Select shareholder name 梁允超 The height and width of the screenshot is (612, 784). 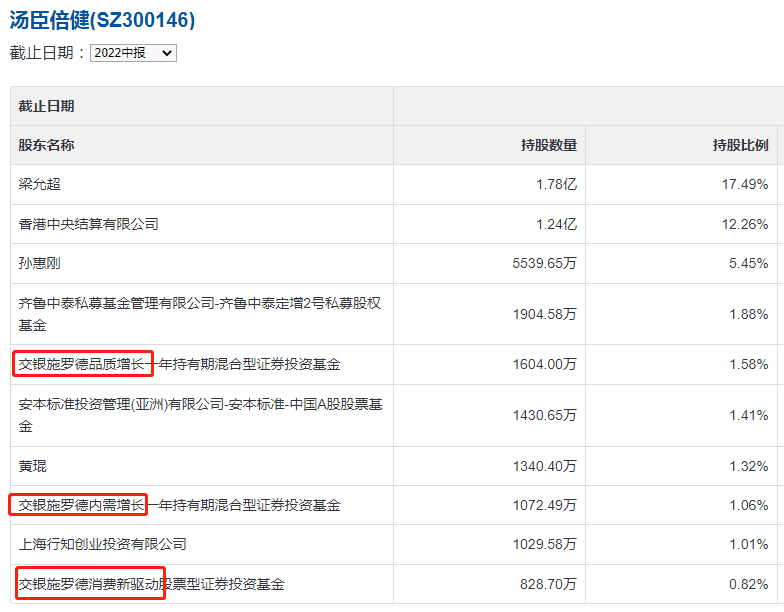pyautogui.click(x=40, y=184)
